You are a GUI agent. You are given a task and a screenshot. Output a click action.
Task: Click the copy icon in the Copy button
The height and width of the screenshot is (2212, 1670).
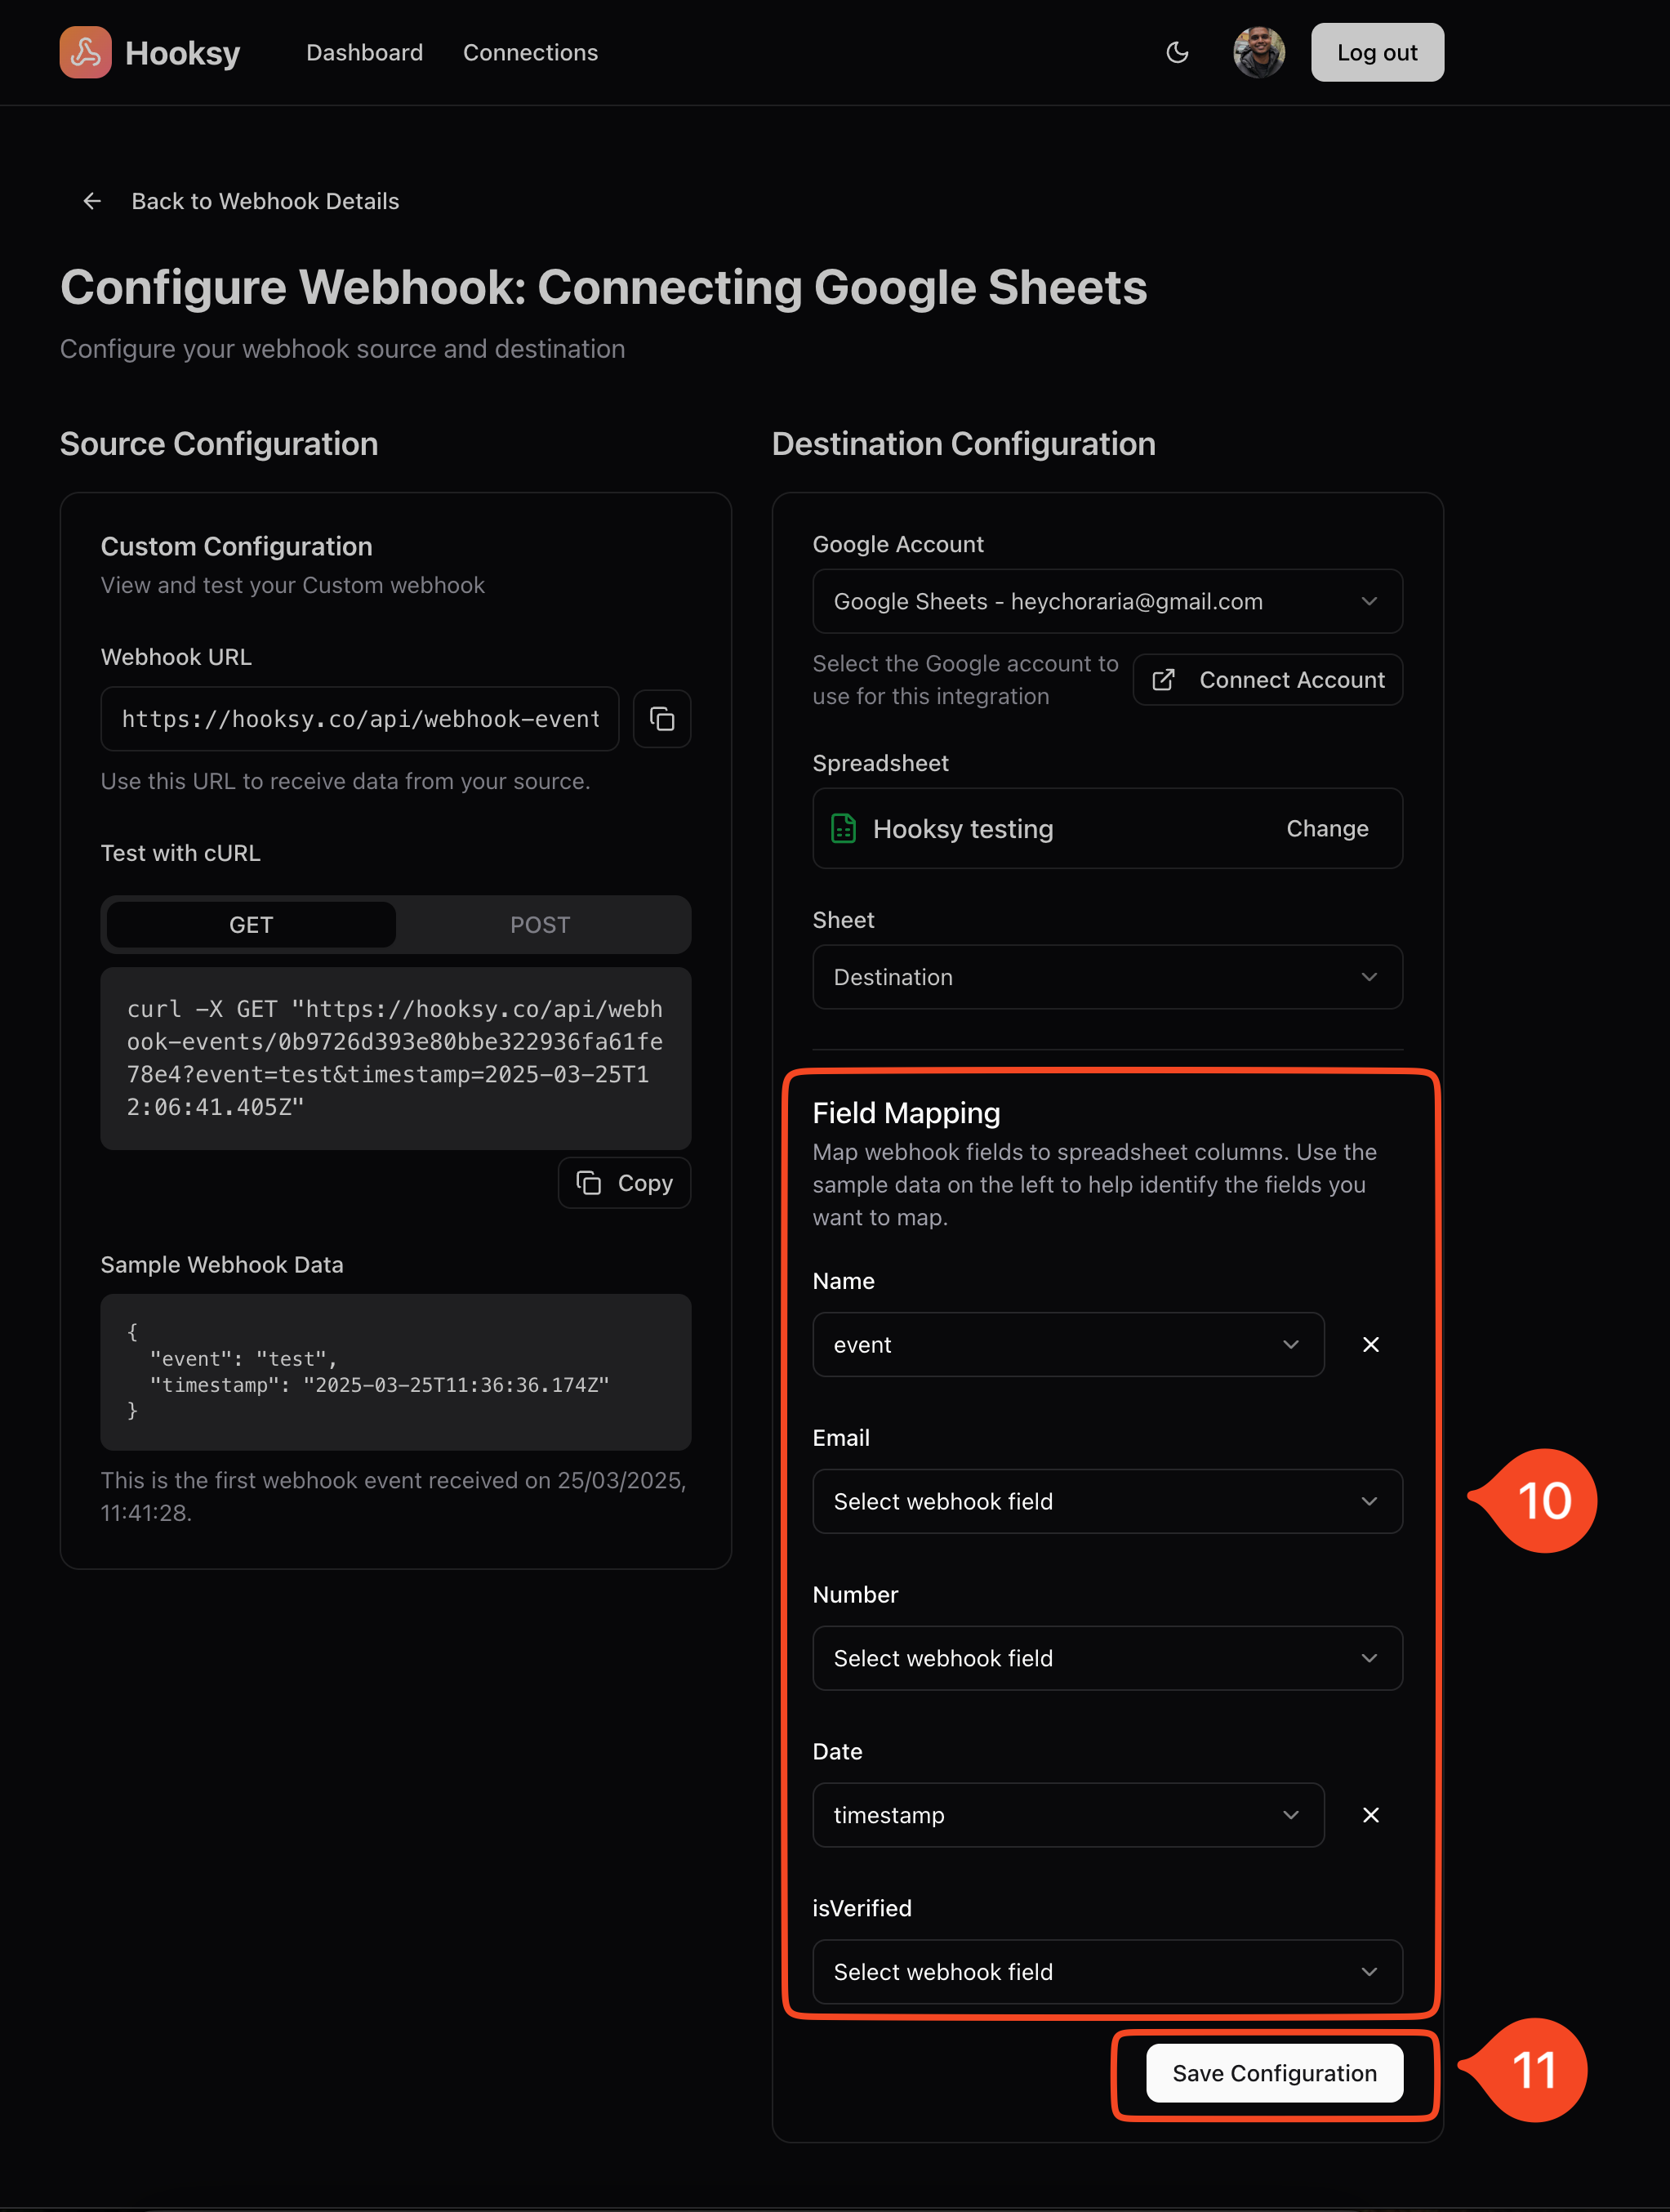(589, 1182)
